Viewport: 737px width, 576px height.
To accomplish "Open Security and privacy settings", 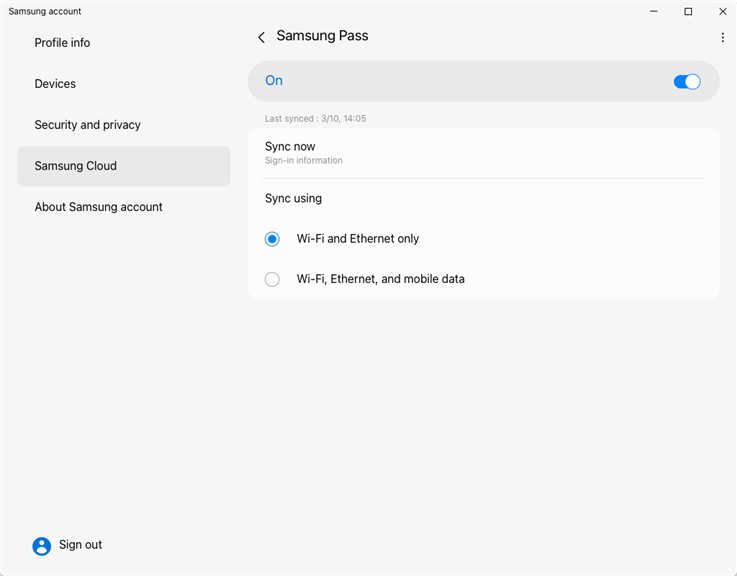I will pyautogui.click(x=87, y=125).
